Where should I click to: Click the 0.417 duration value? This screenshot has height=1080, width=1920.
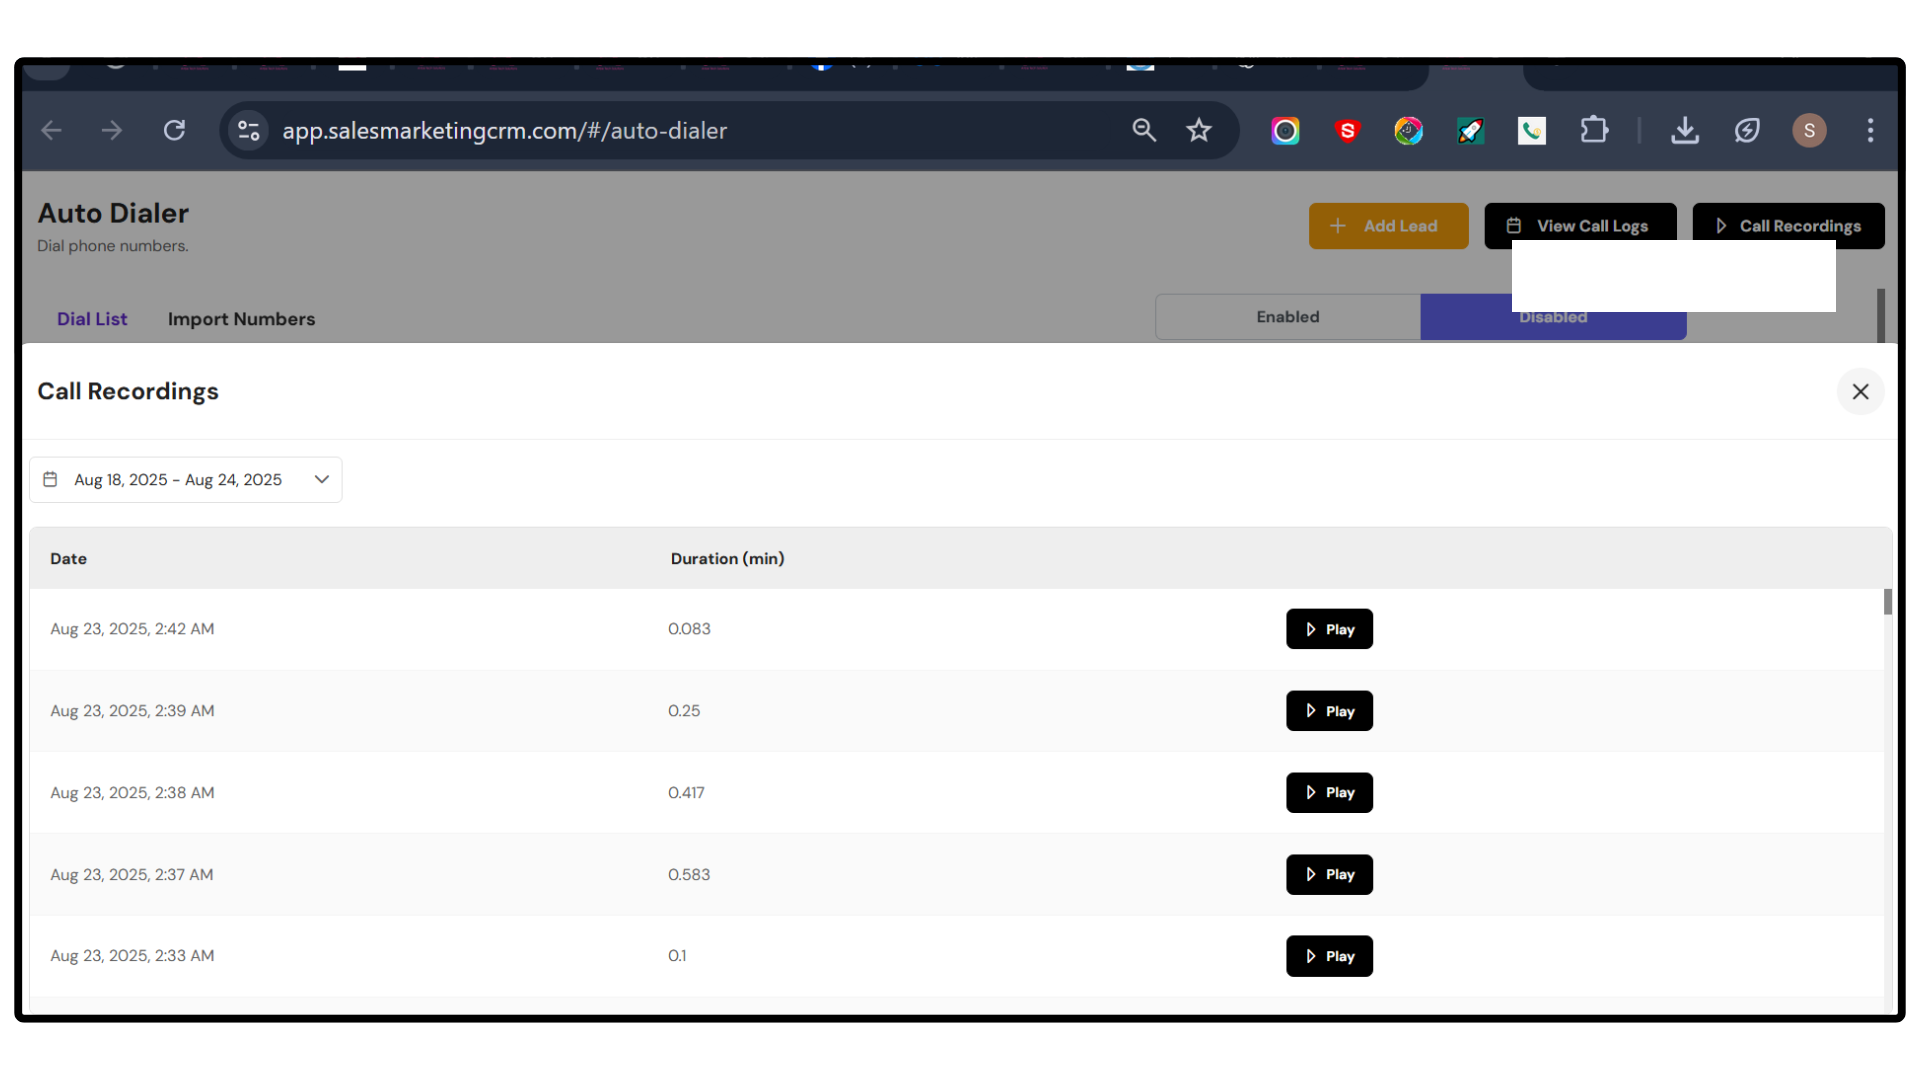click(686, 793)
